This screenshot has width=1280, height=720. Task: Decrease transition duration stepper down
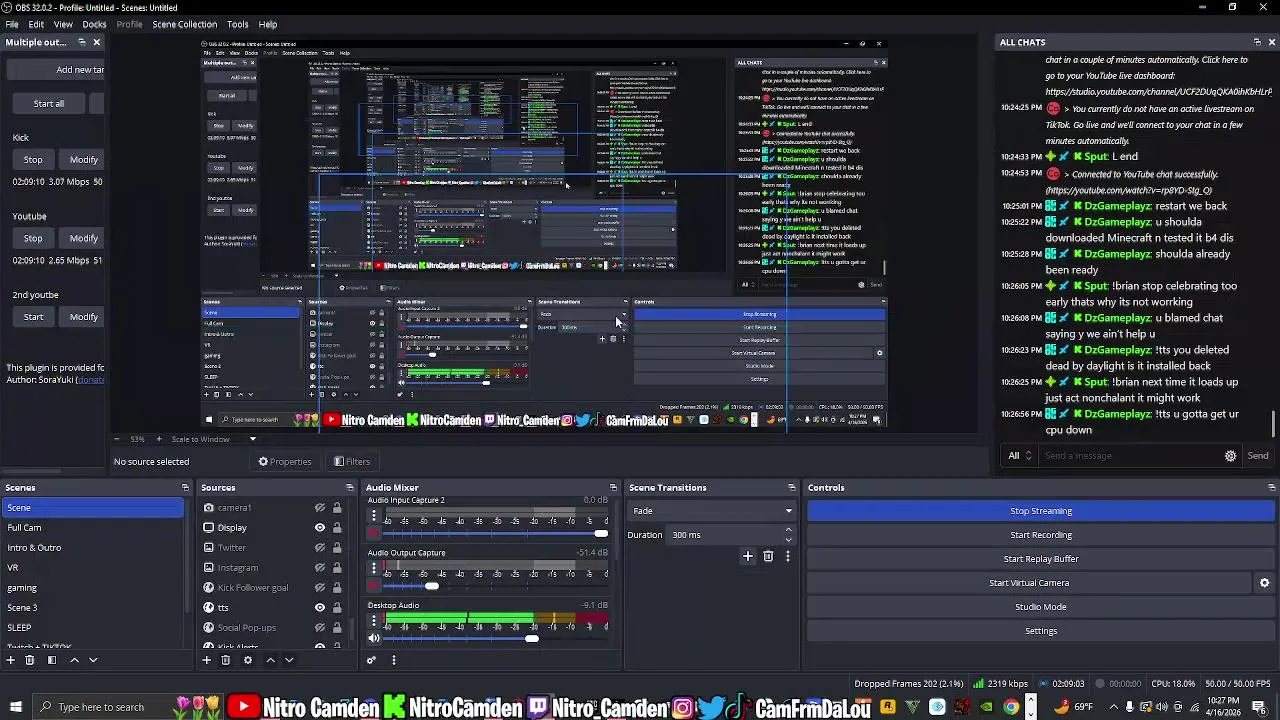click(788, 539)
